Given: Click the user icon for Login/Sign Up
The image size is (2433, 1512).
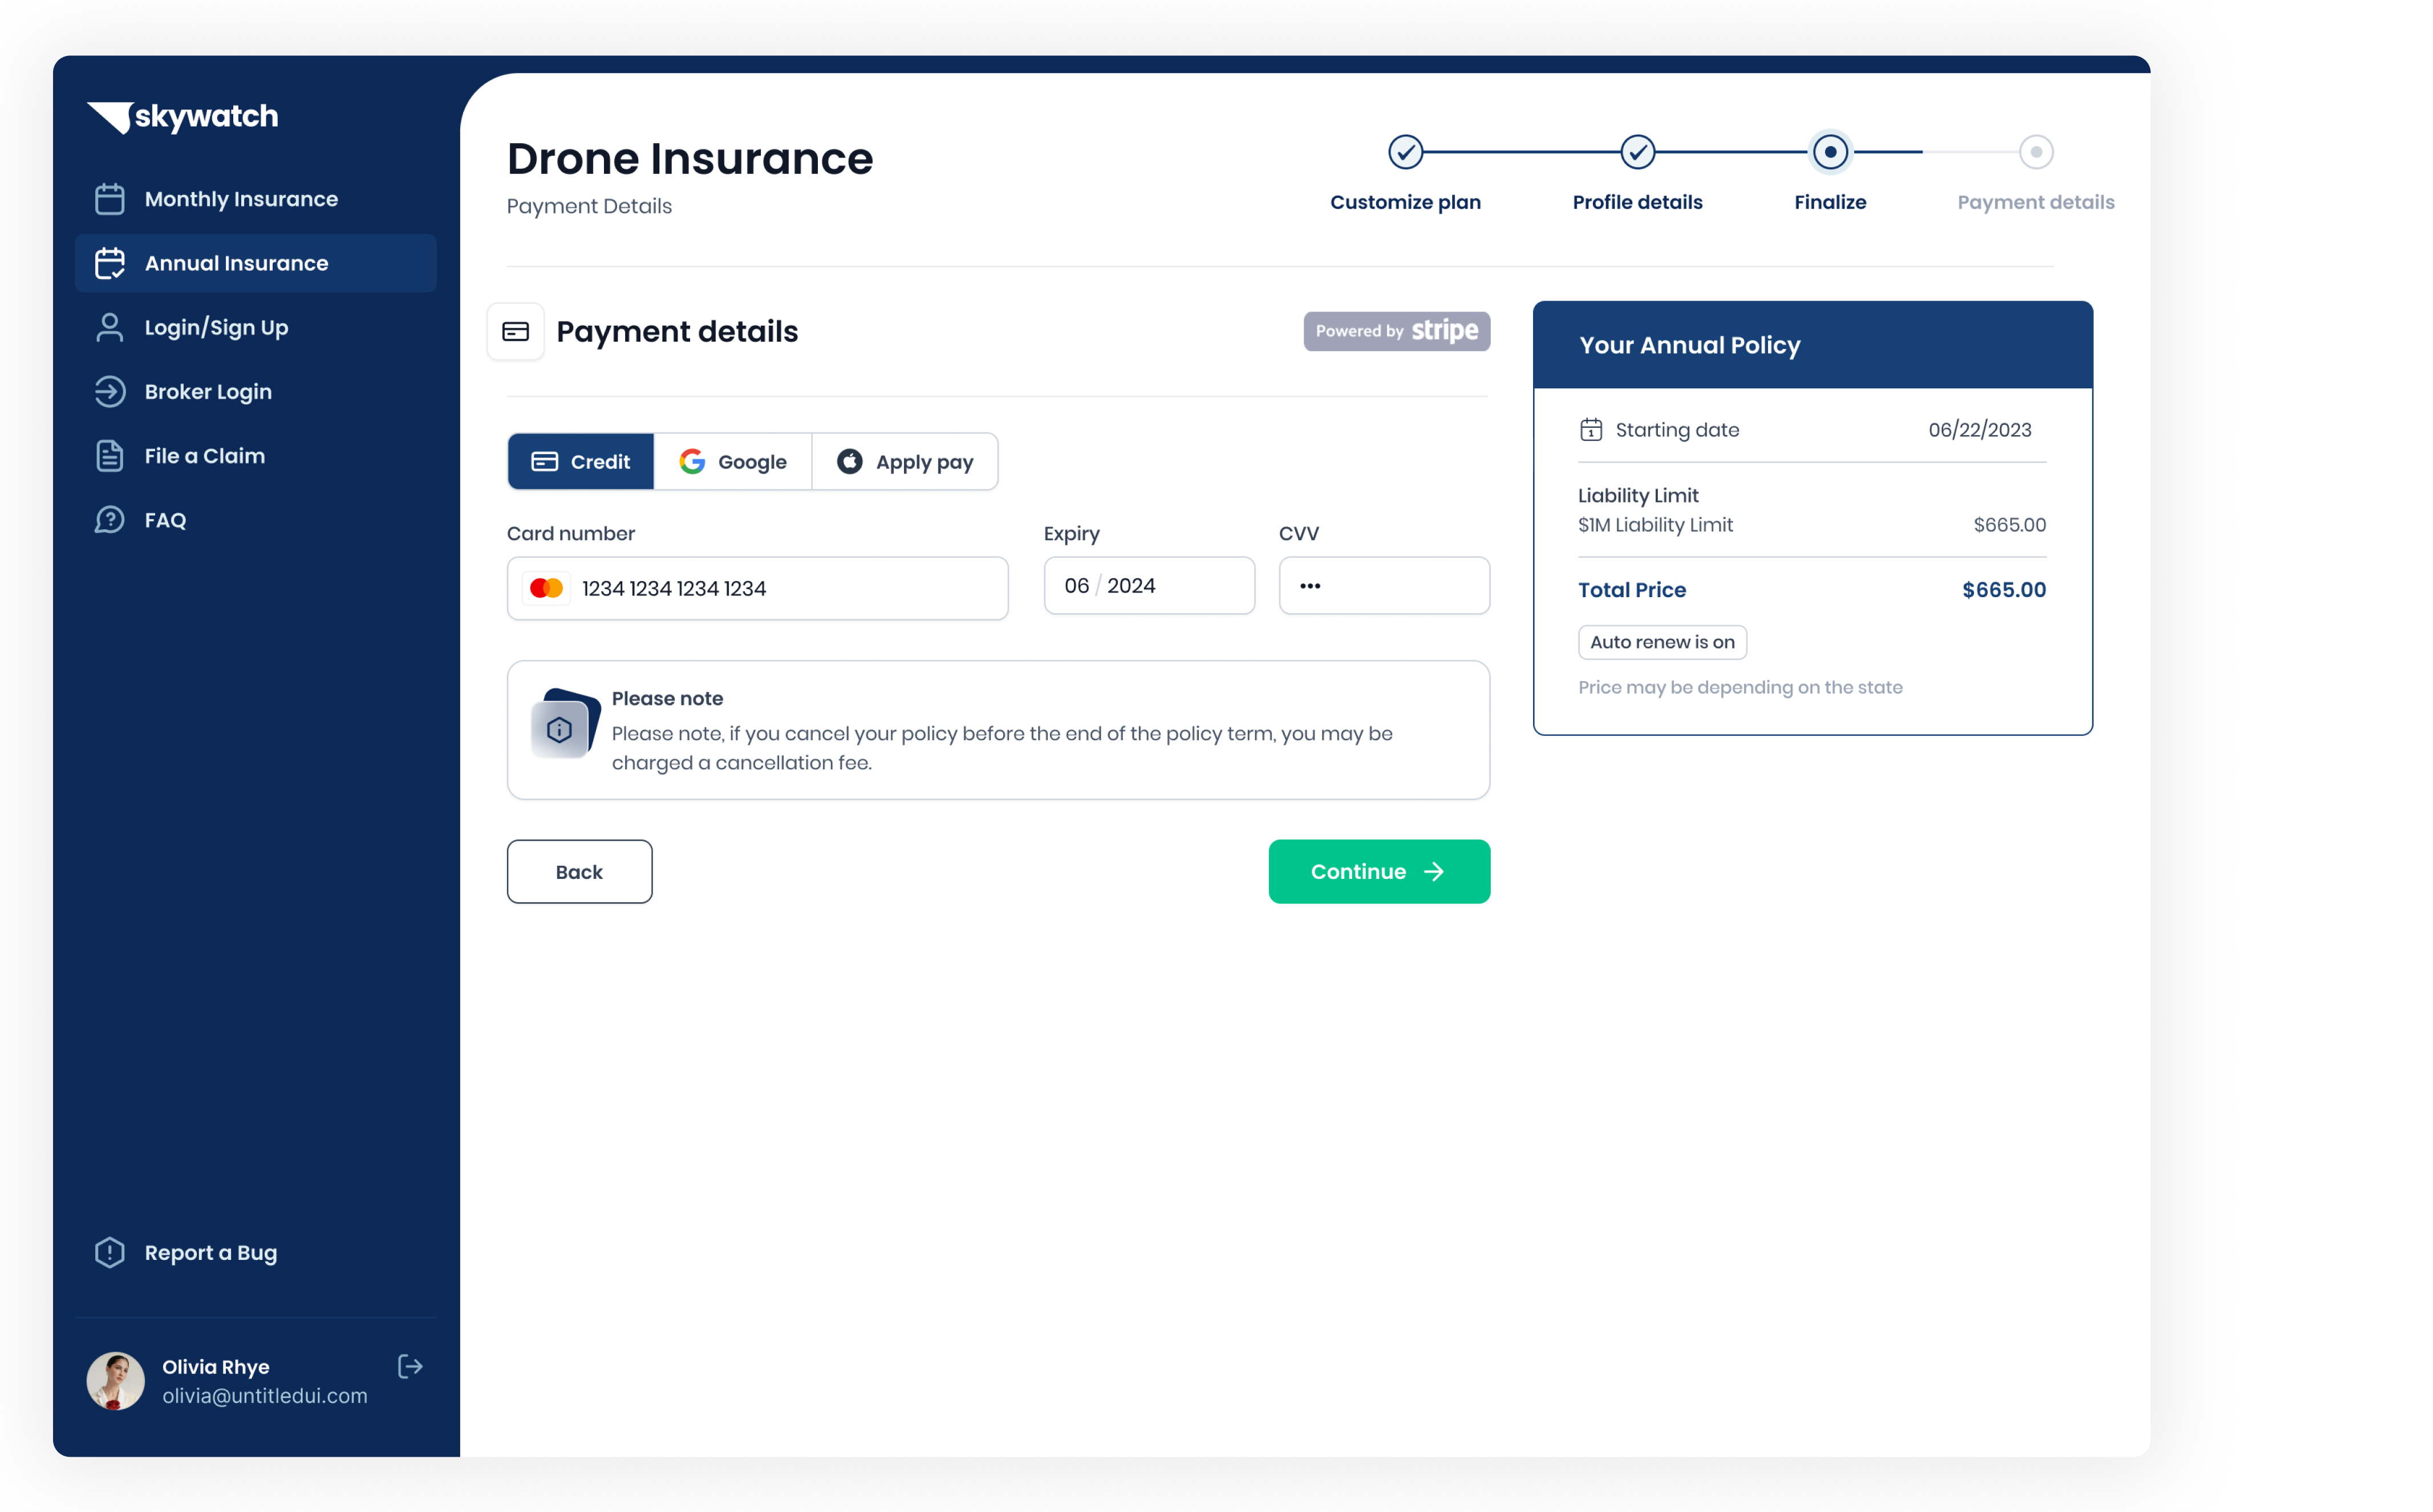Looking at the screenshot, I should pos(110,327).
